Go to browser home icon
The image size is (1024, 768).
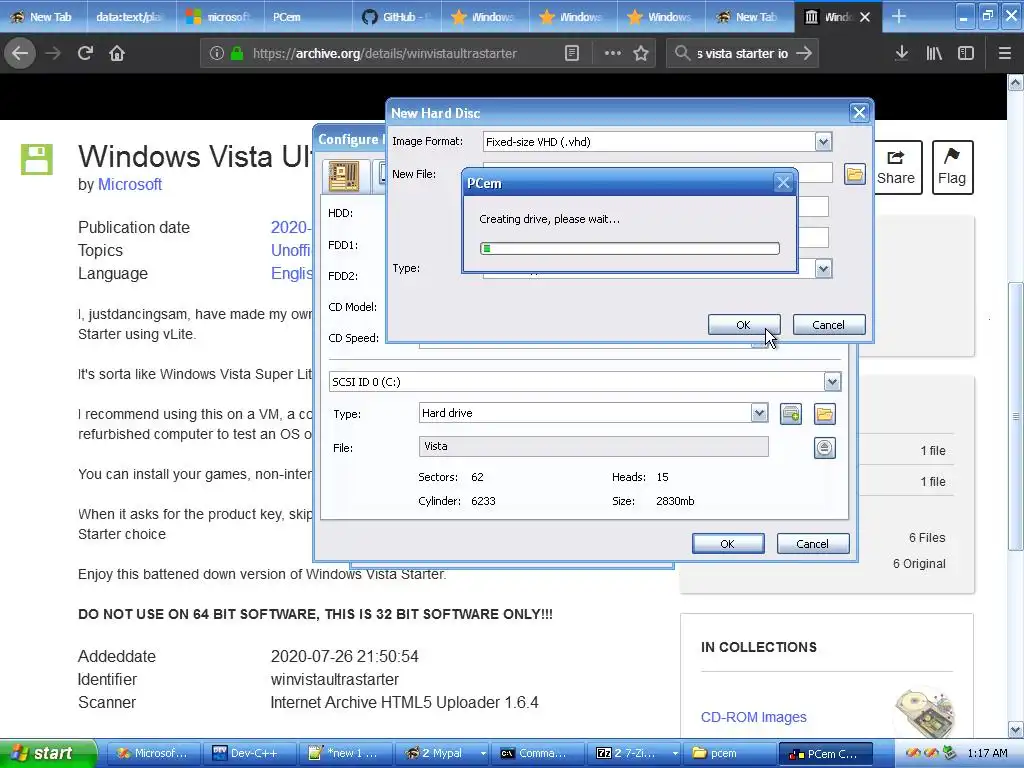pyautogui.click(x=117, y=53)
